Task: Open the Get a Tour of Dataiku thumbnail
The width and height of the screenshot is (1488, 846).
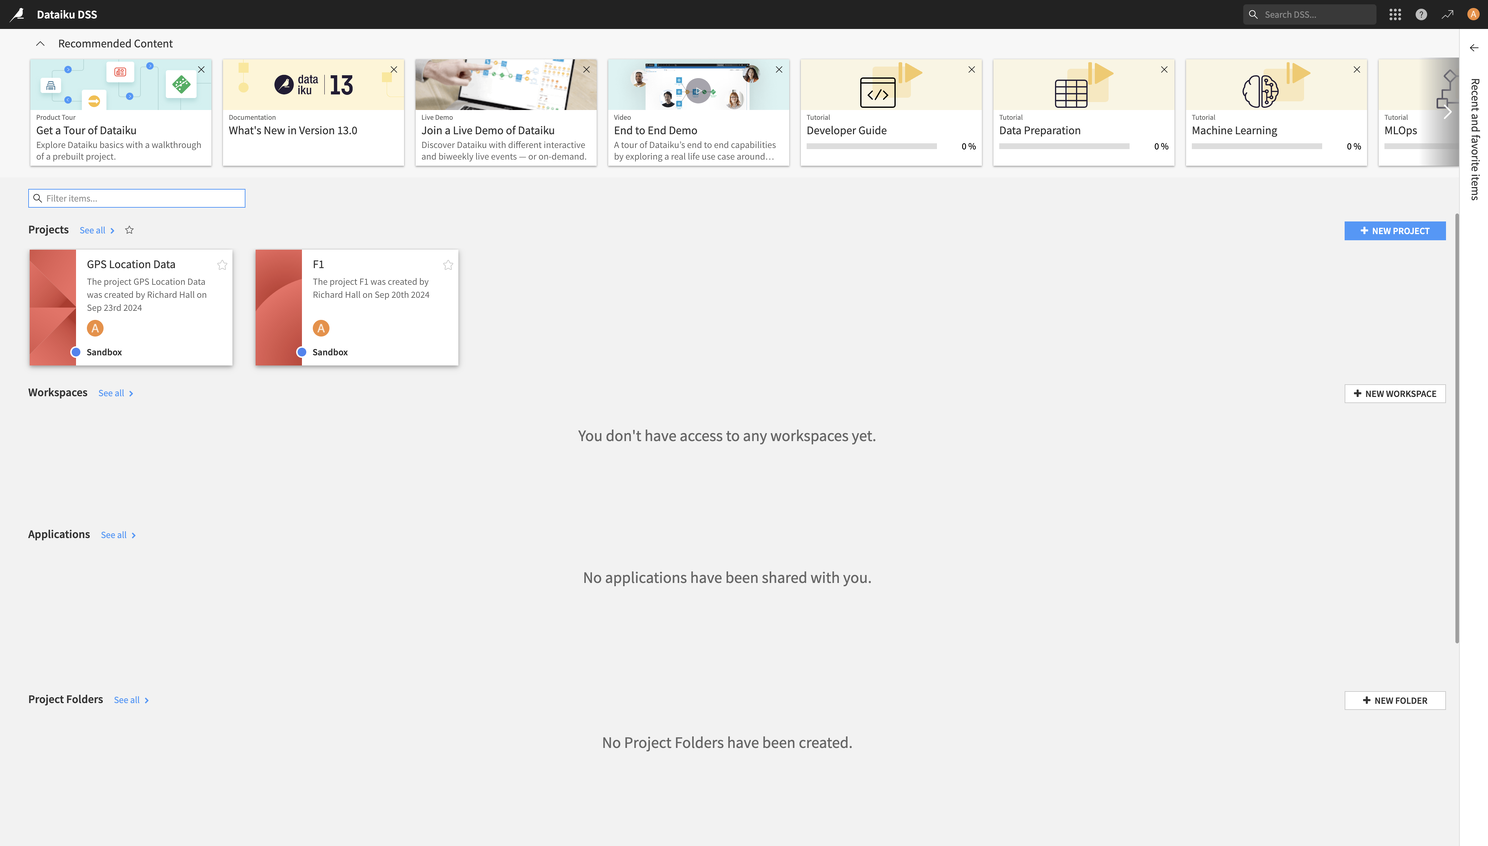Action: [121, 85]
